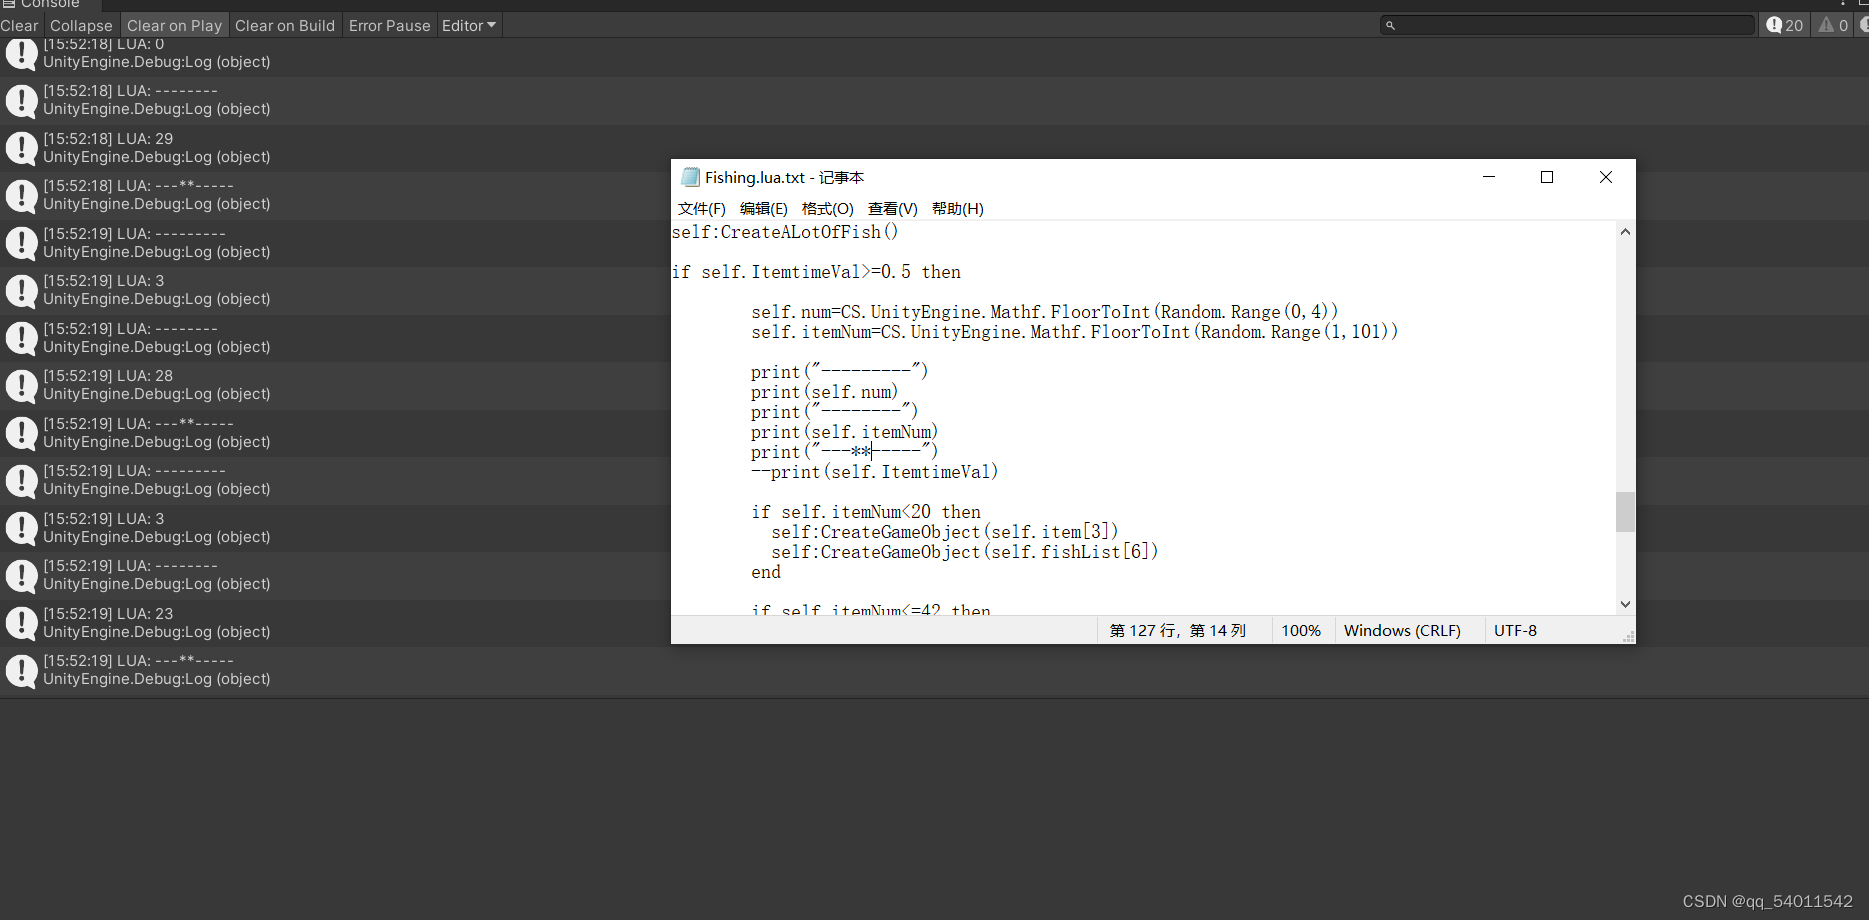Click 'if self.itemNum<20 then' line

tap(866, 512)
